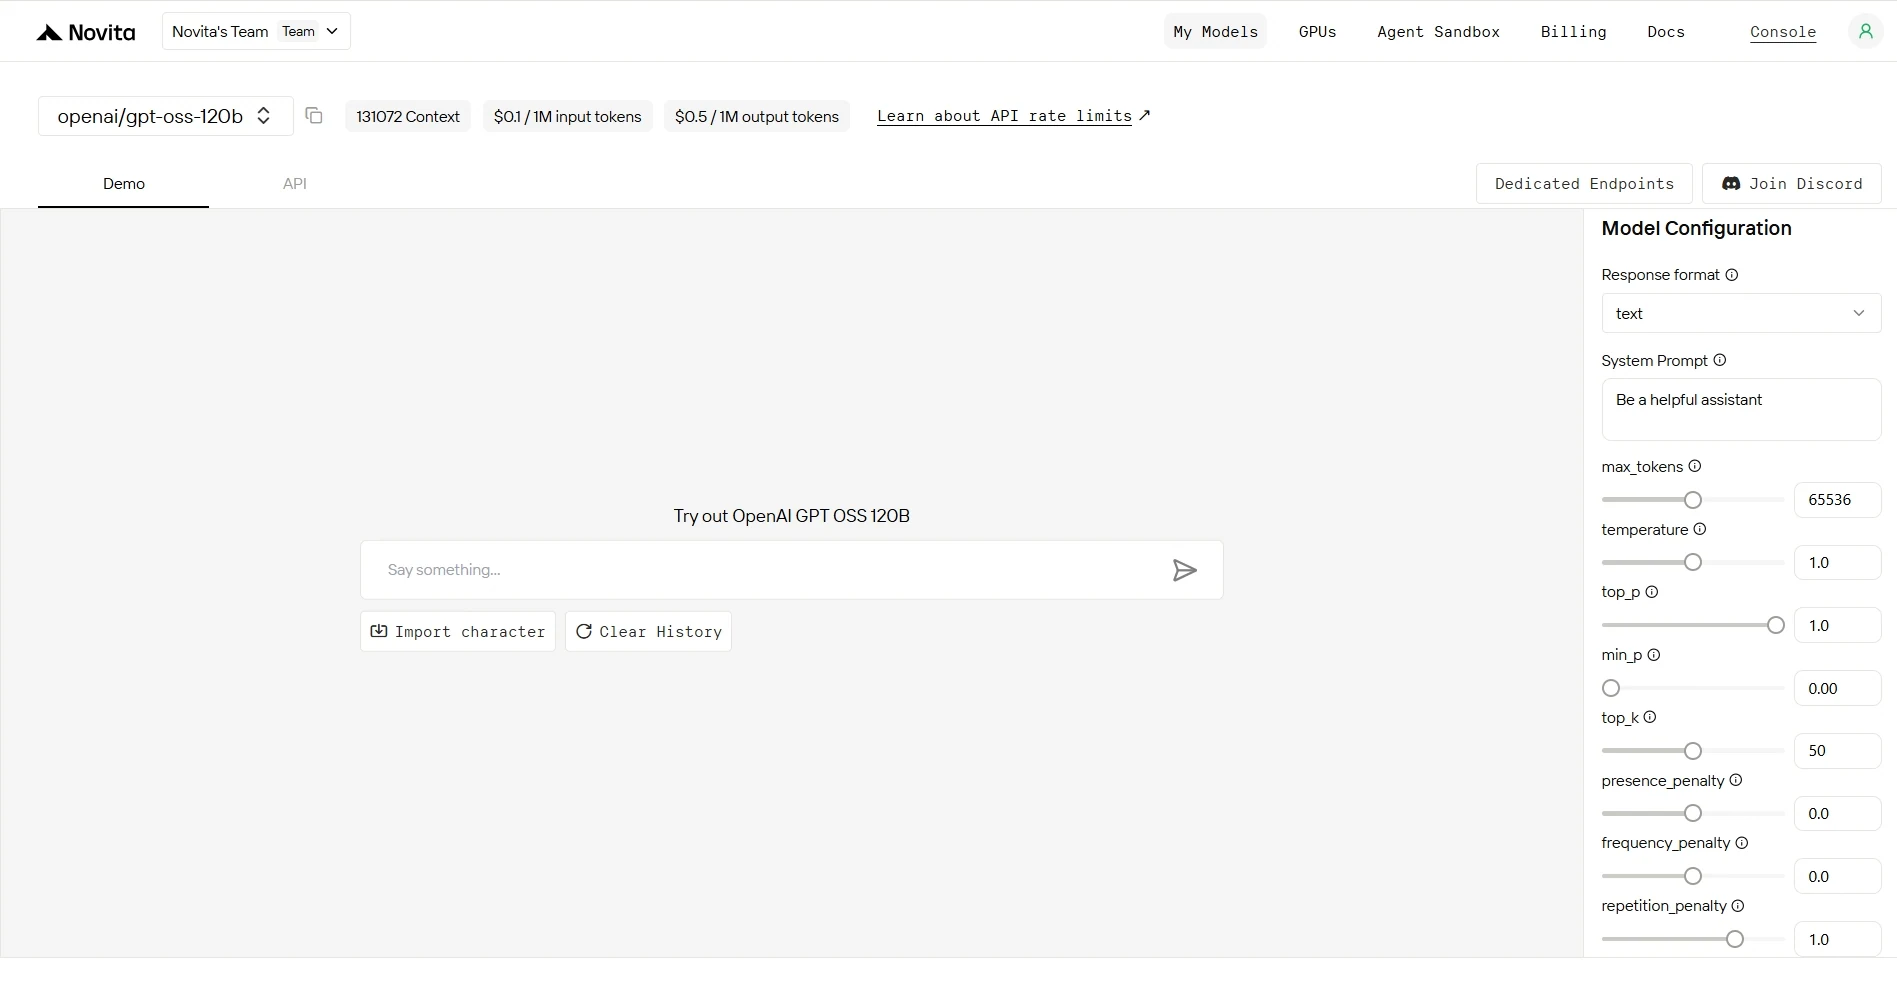Image resolution: width=1897 pixels, height=989 pixels.
Task: Click the info icon next to System Prompt
Action: (x=1720, y=360)
